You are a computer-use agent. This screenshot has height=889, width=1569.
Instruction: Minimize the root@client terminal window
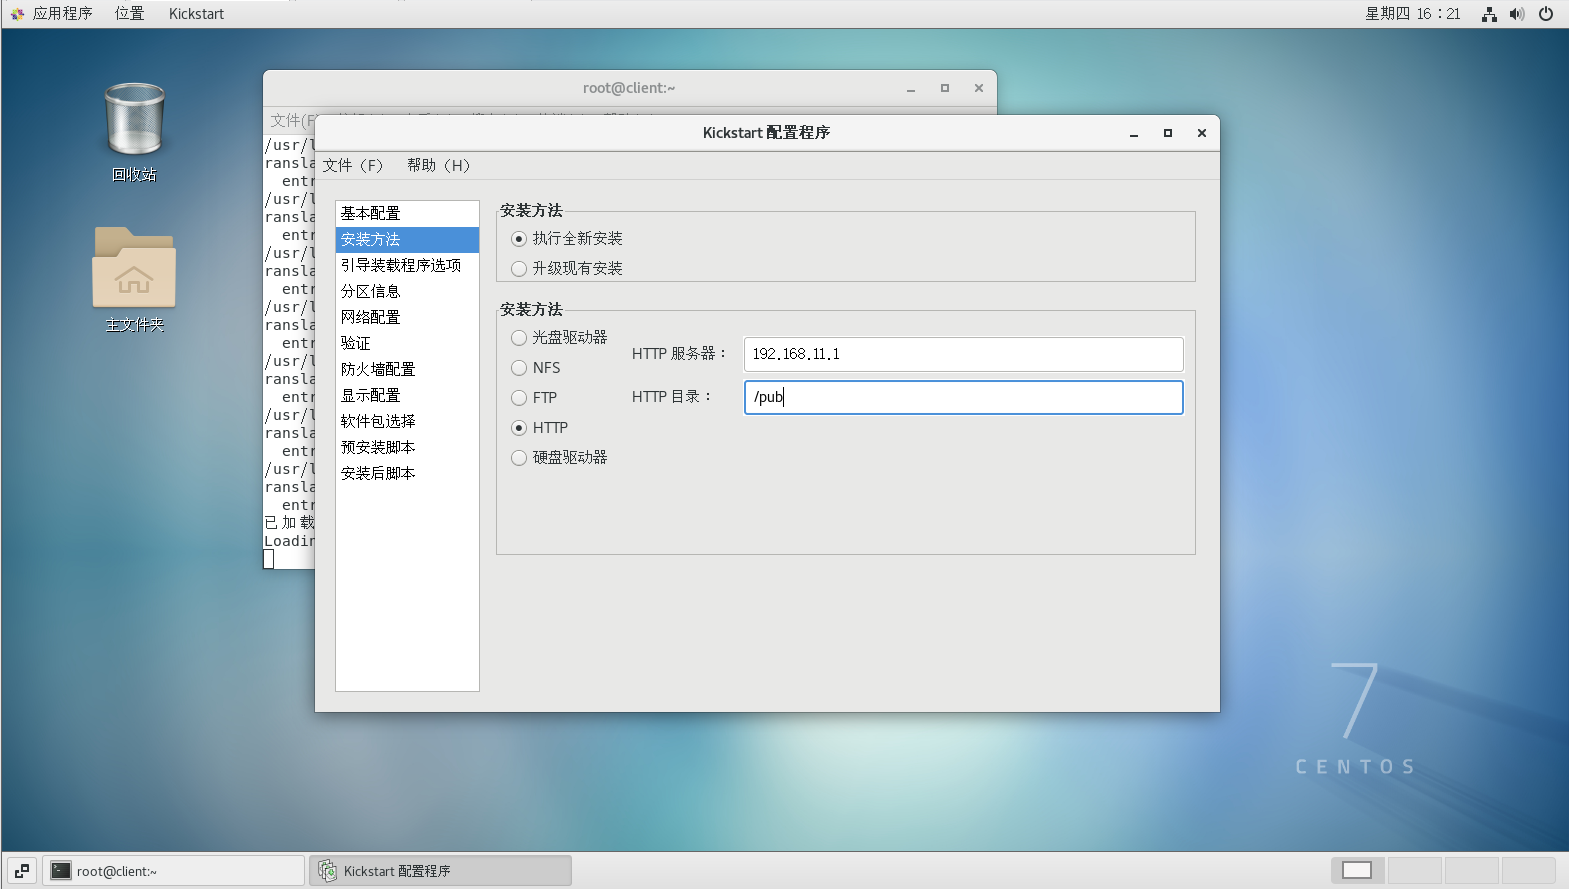tap(911, 88)
